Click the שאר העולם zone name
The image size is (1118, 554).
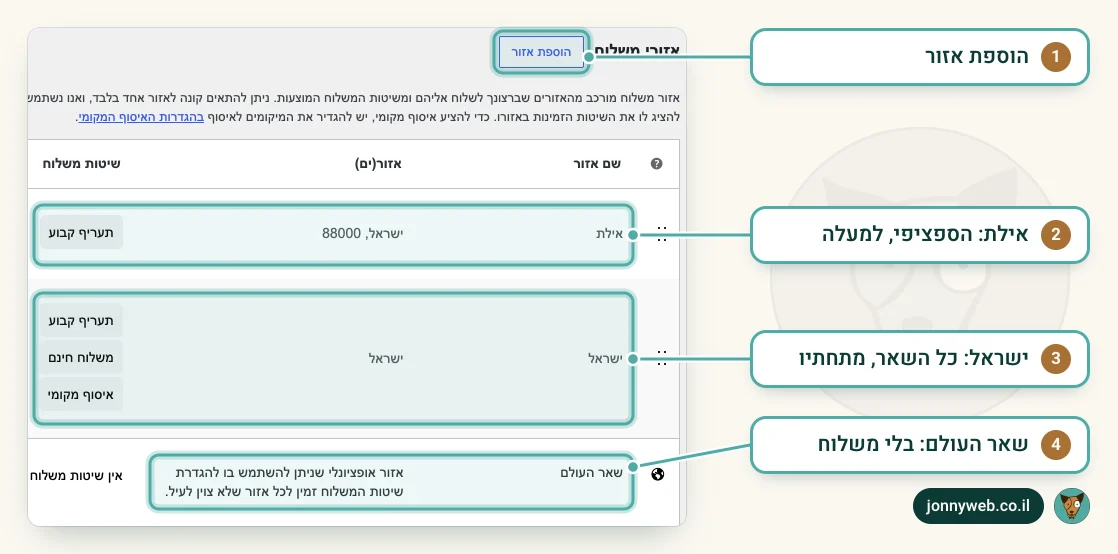tap(592, 472)
